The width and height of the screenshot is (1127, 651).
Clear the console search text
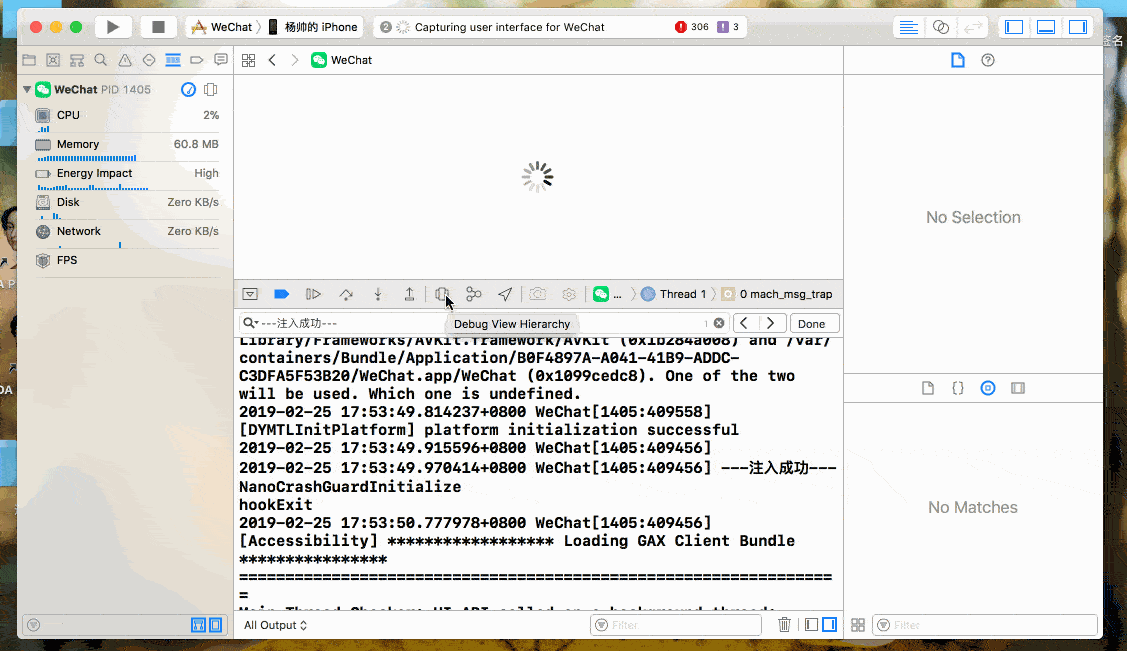(x=719, y=323)
